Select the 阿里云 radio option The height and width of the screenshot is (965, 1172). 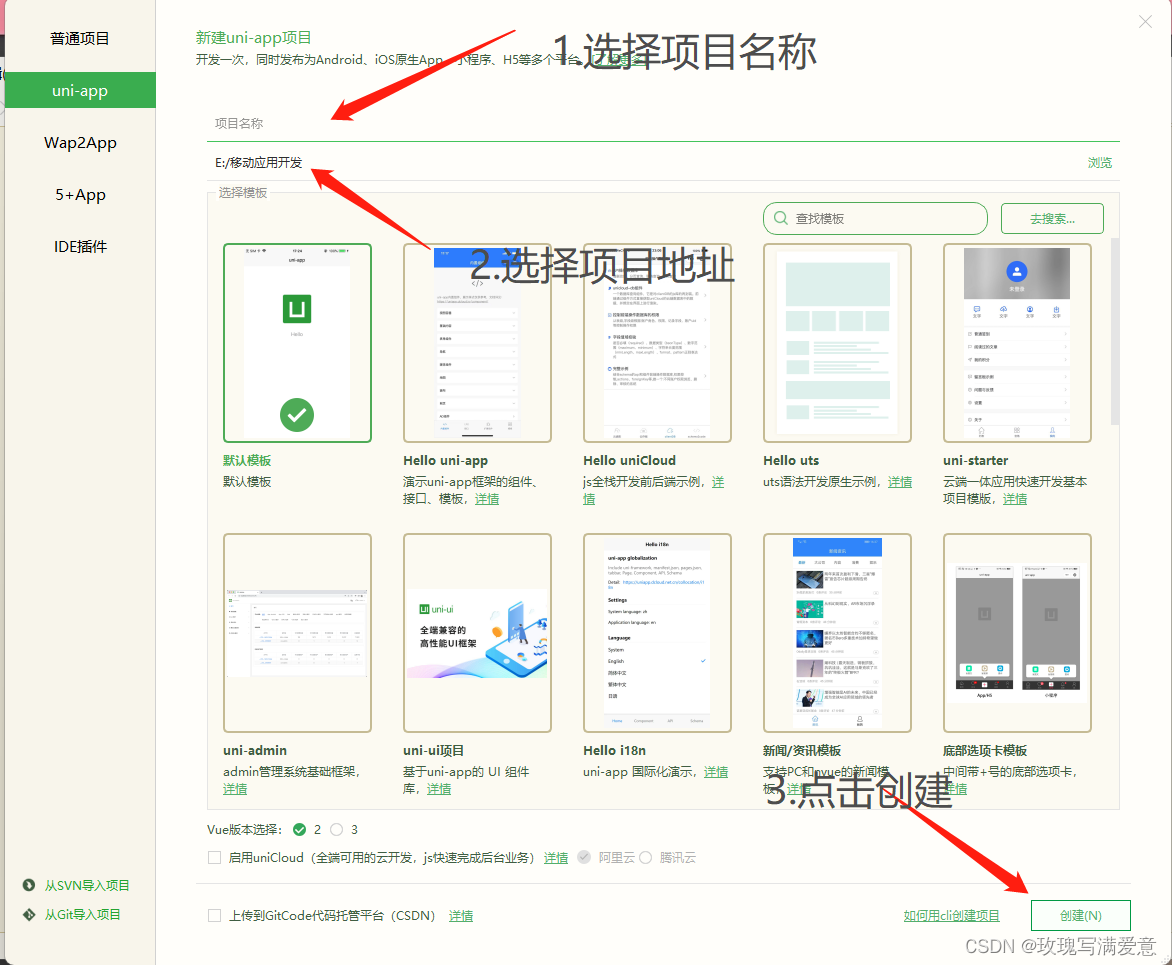584,857
